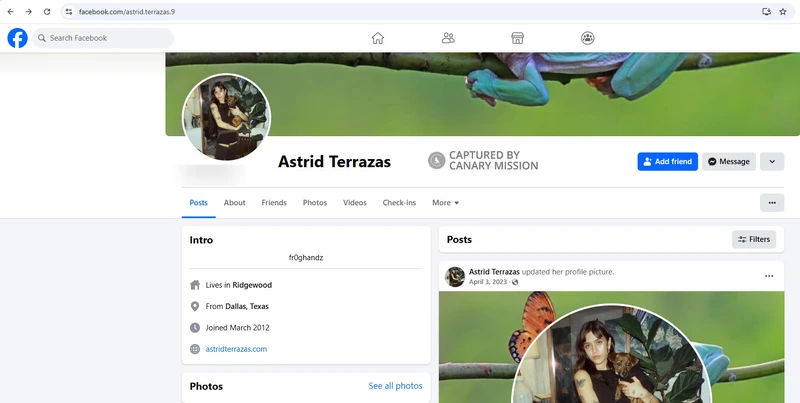800x403 pixels.
Task: Reload the page
Action: click(47, 11)
